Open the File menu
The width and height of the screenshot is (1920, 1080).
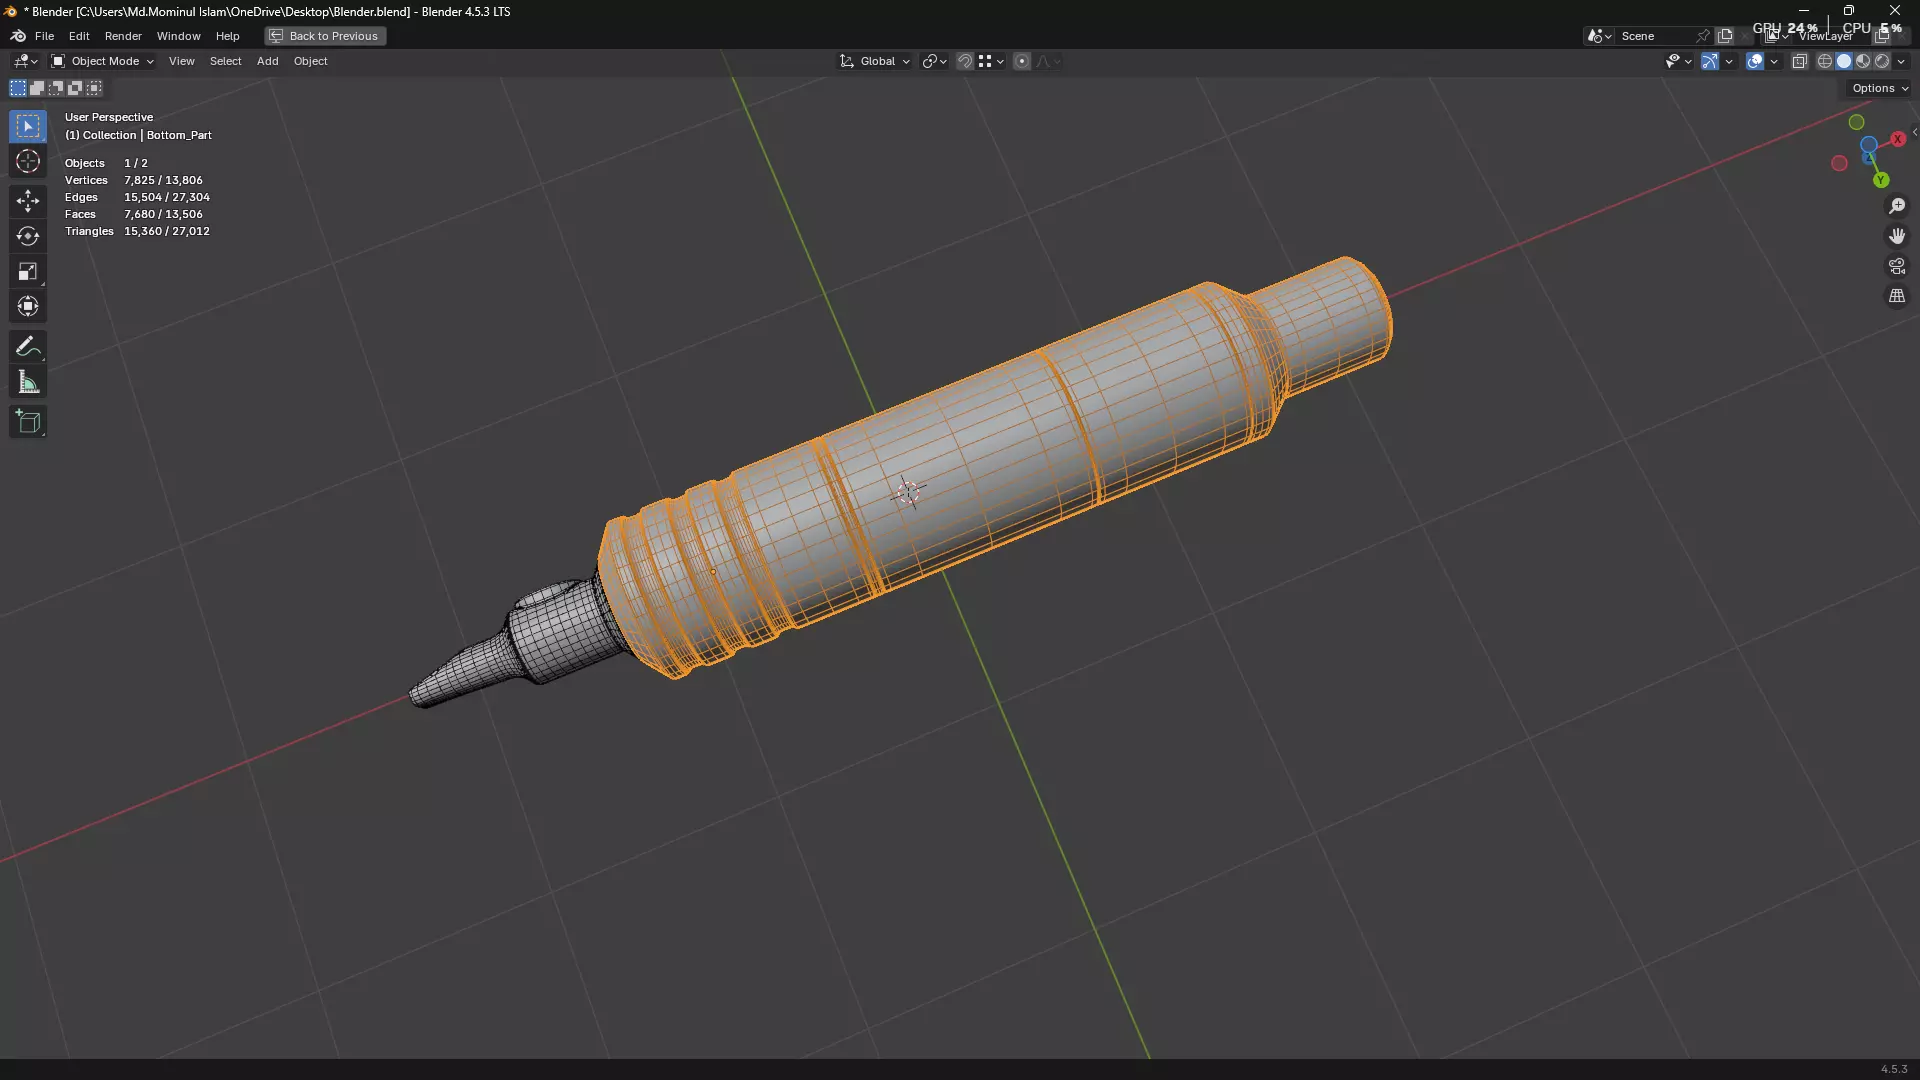[x=44, y=36]
